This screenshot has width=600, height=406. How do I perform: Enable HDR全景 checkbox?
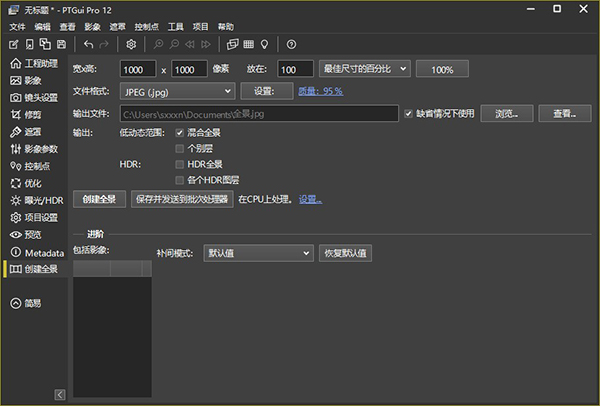point(179,165)
